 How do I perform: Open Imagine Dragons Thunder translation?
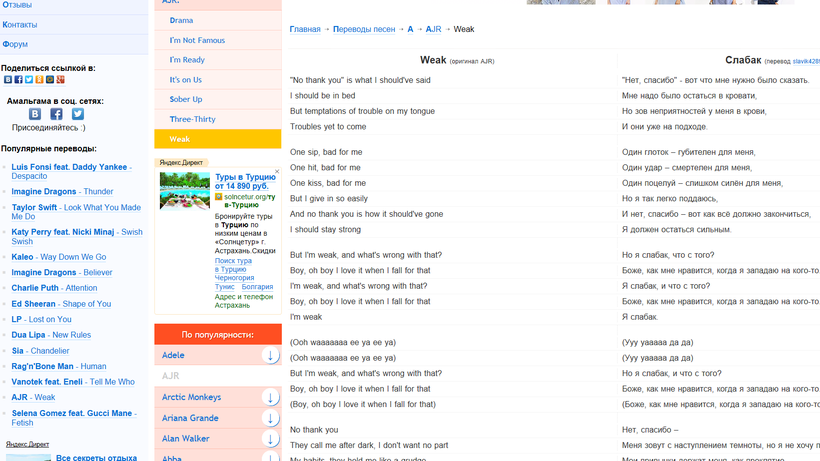pyautogui.click(x=62, y=192)
